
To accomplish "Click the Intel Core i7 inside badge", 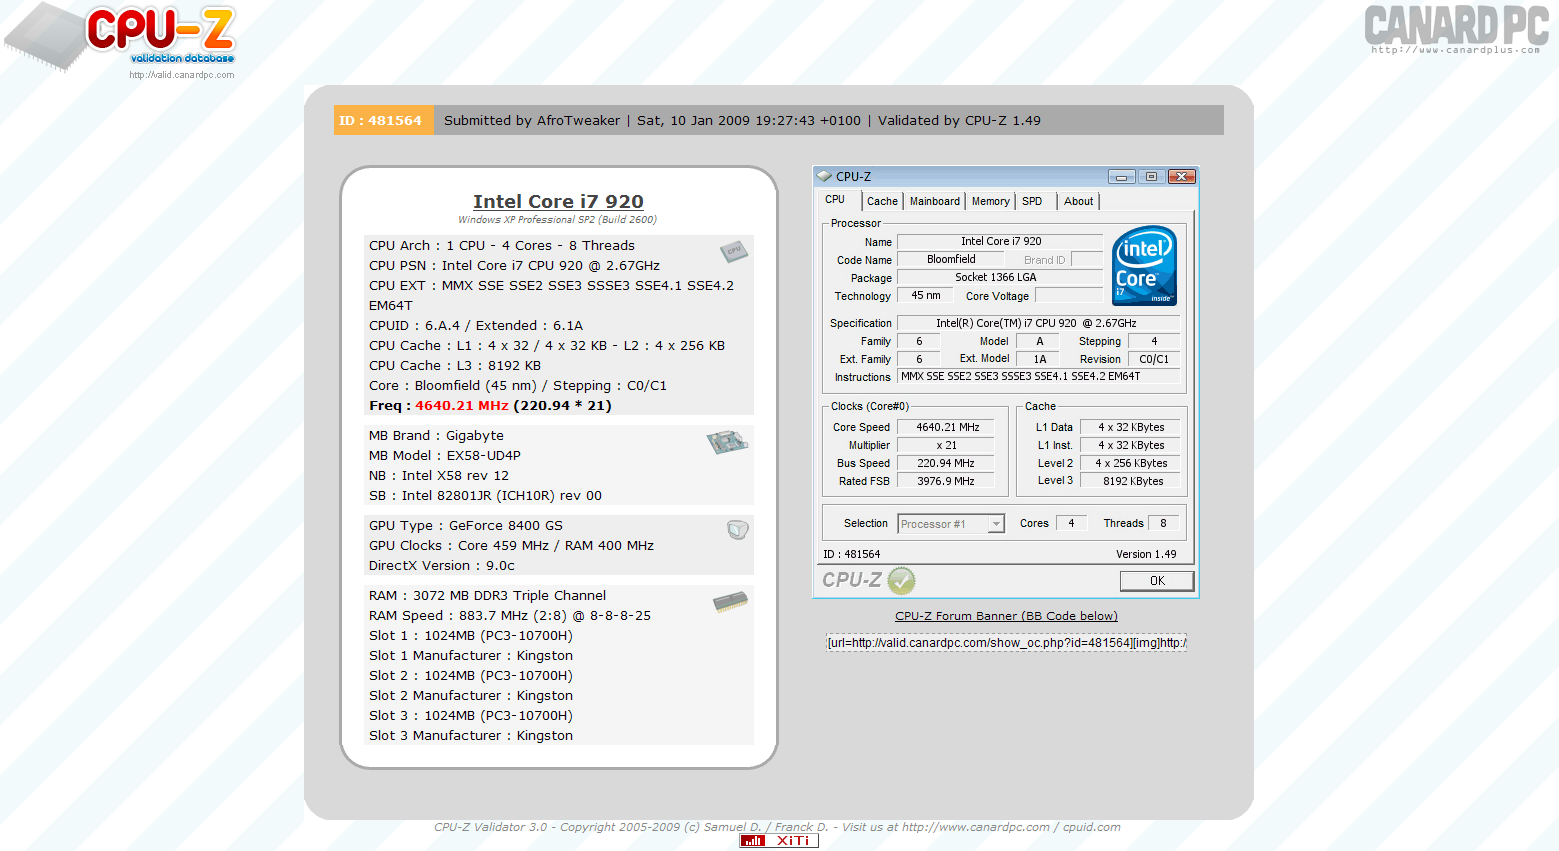I will point(1144,266).
